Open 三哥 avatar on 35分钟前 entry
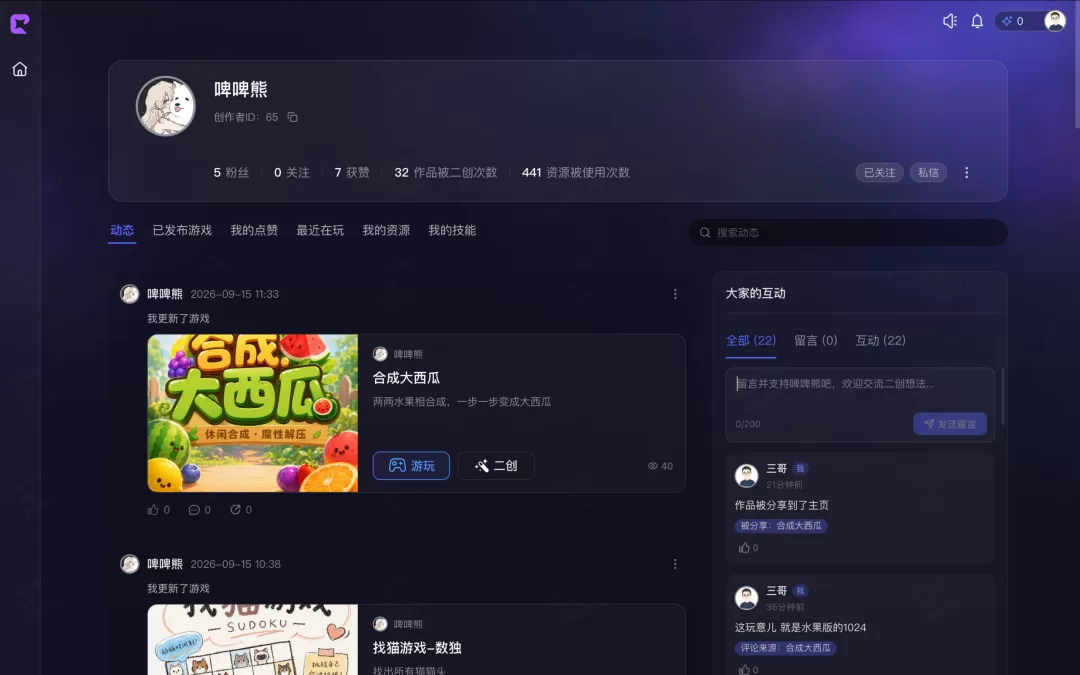 (x=747, y=598)
